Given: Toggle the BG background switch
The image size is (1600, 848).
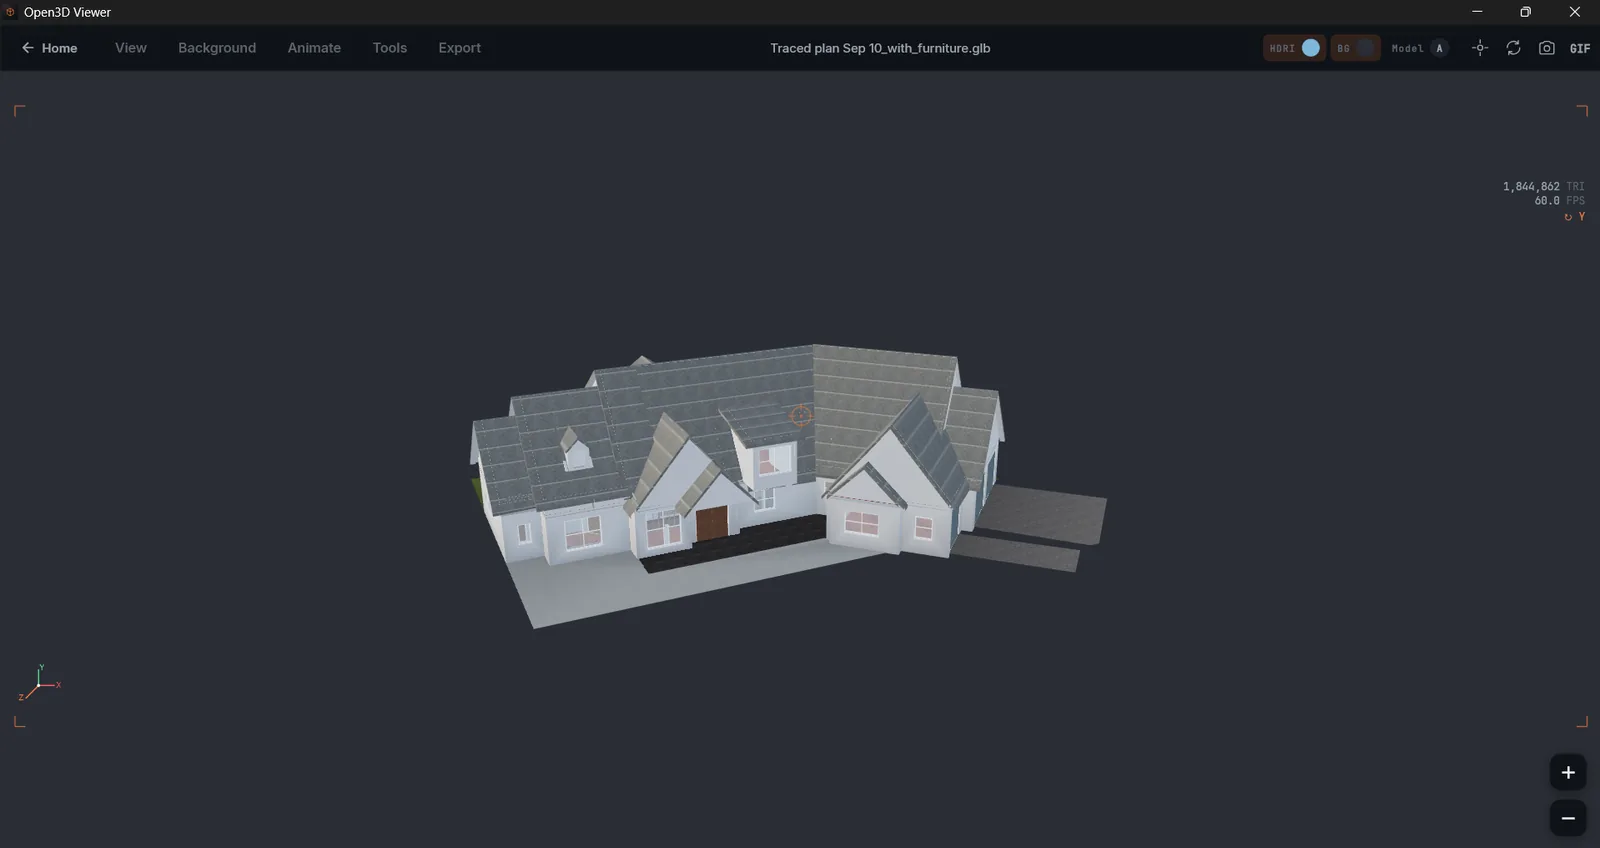Looking at the screenshot, I should [1355, 48].
